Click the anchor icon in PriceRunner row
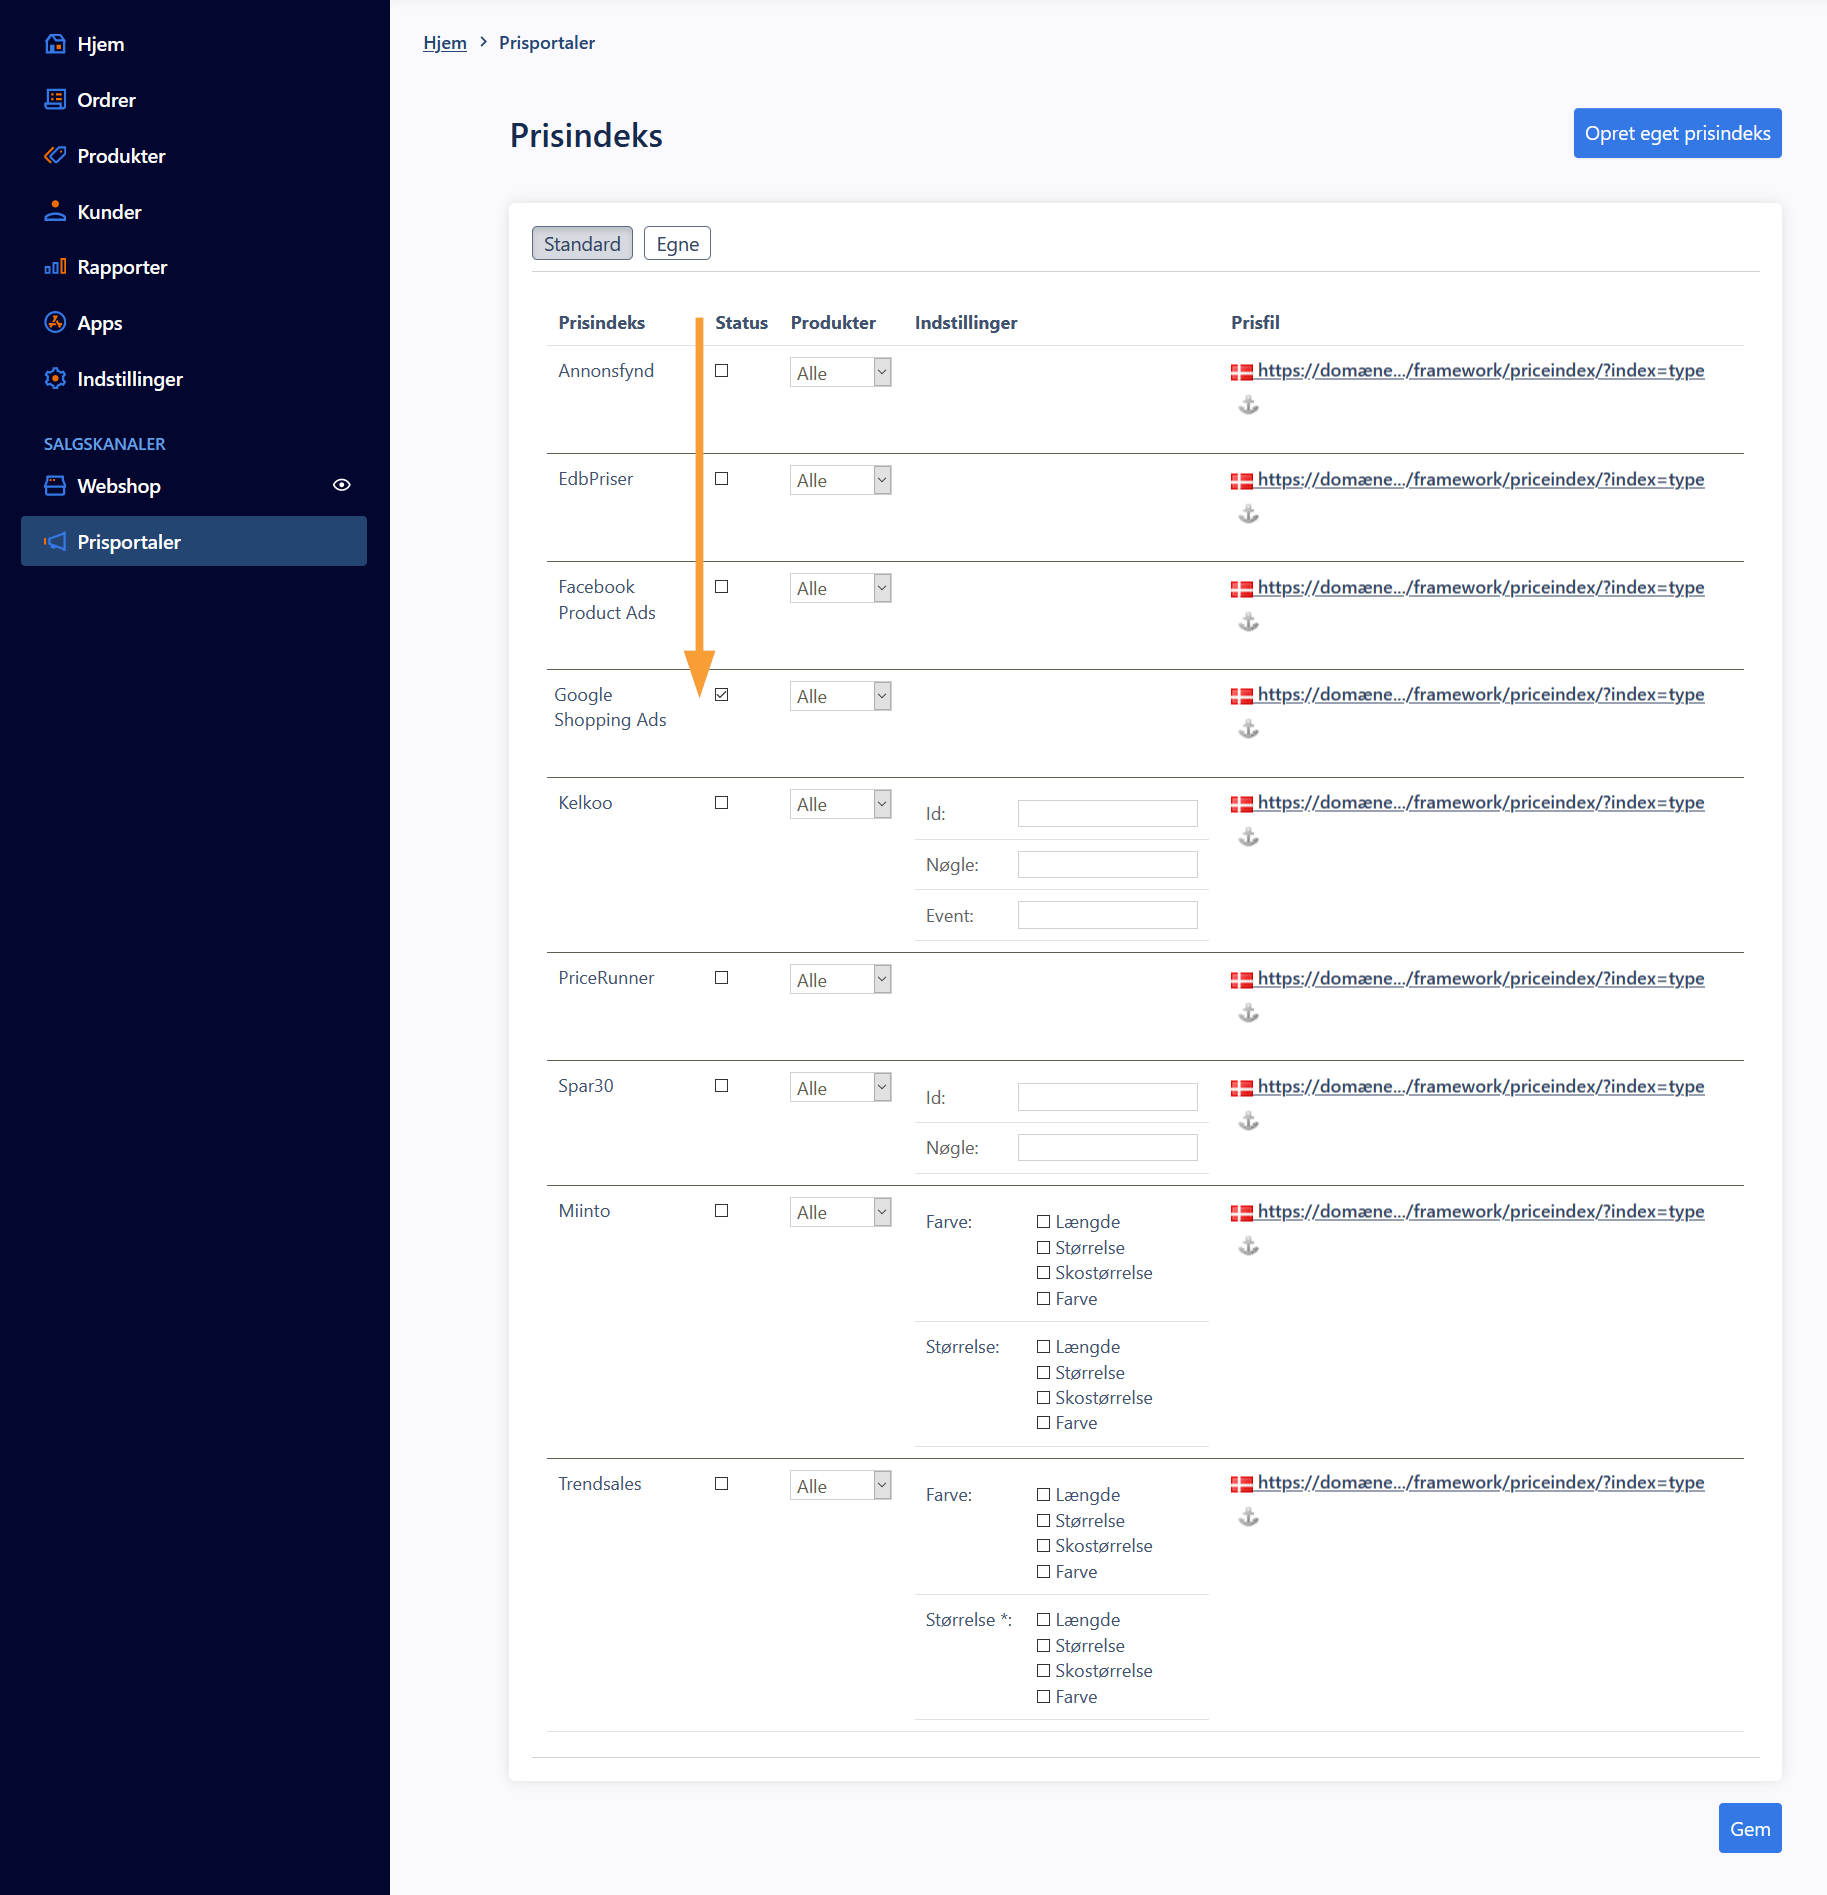This screenshot has width=1827, height=1895. pos(1249,1013)
